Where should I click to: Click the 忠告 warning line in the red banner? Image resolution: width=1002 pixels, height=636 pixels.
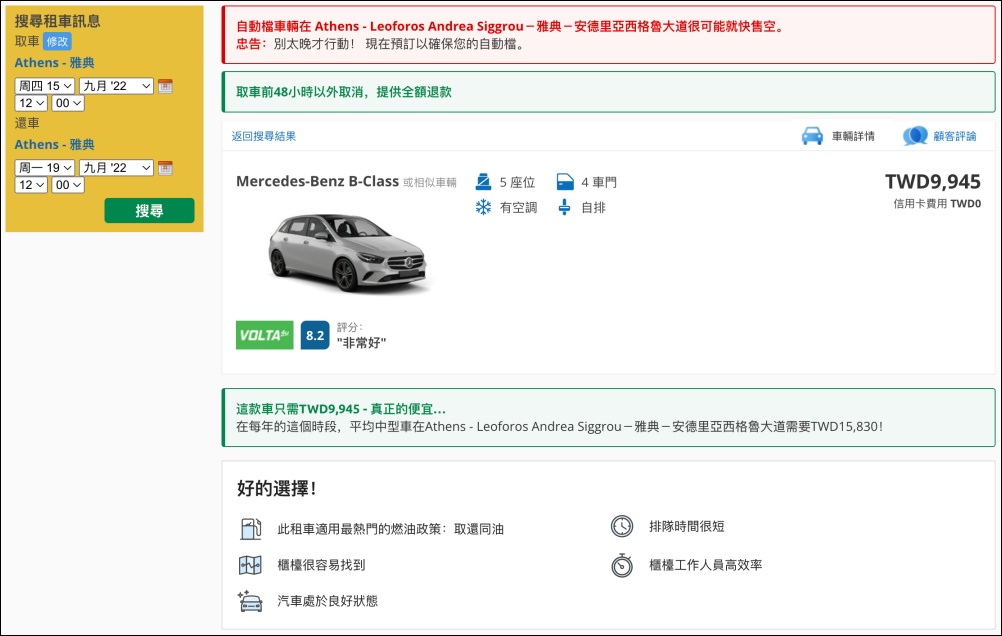[380, 44]
